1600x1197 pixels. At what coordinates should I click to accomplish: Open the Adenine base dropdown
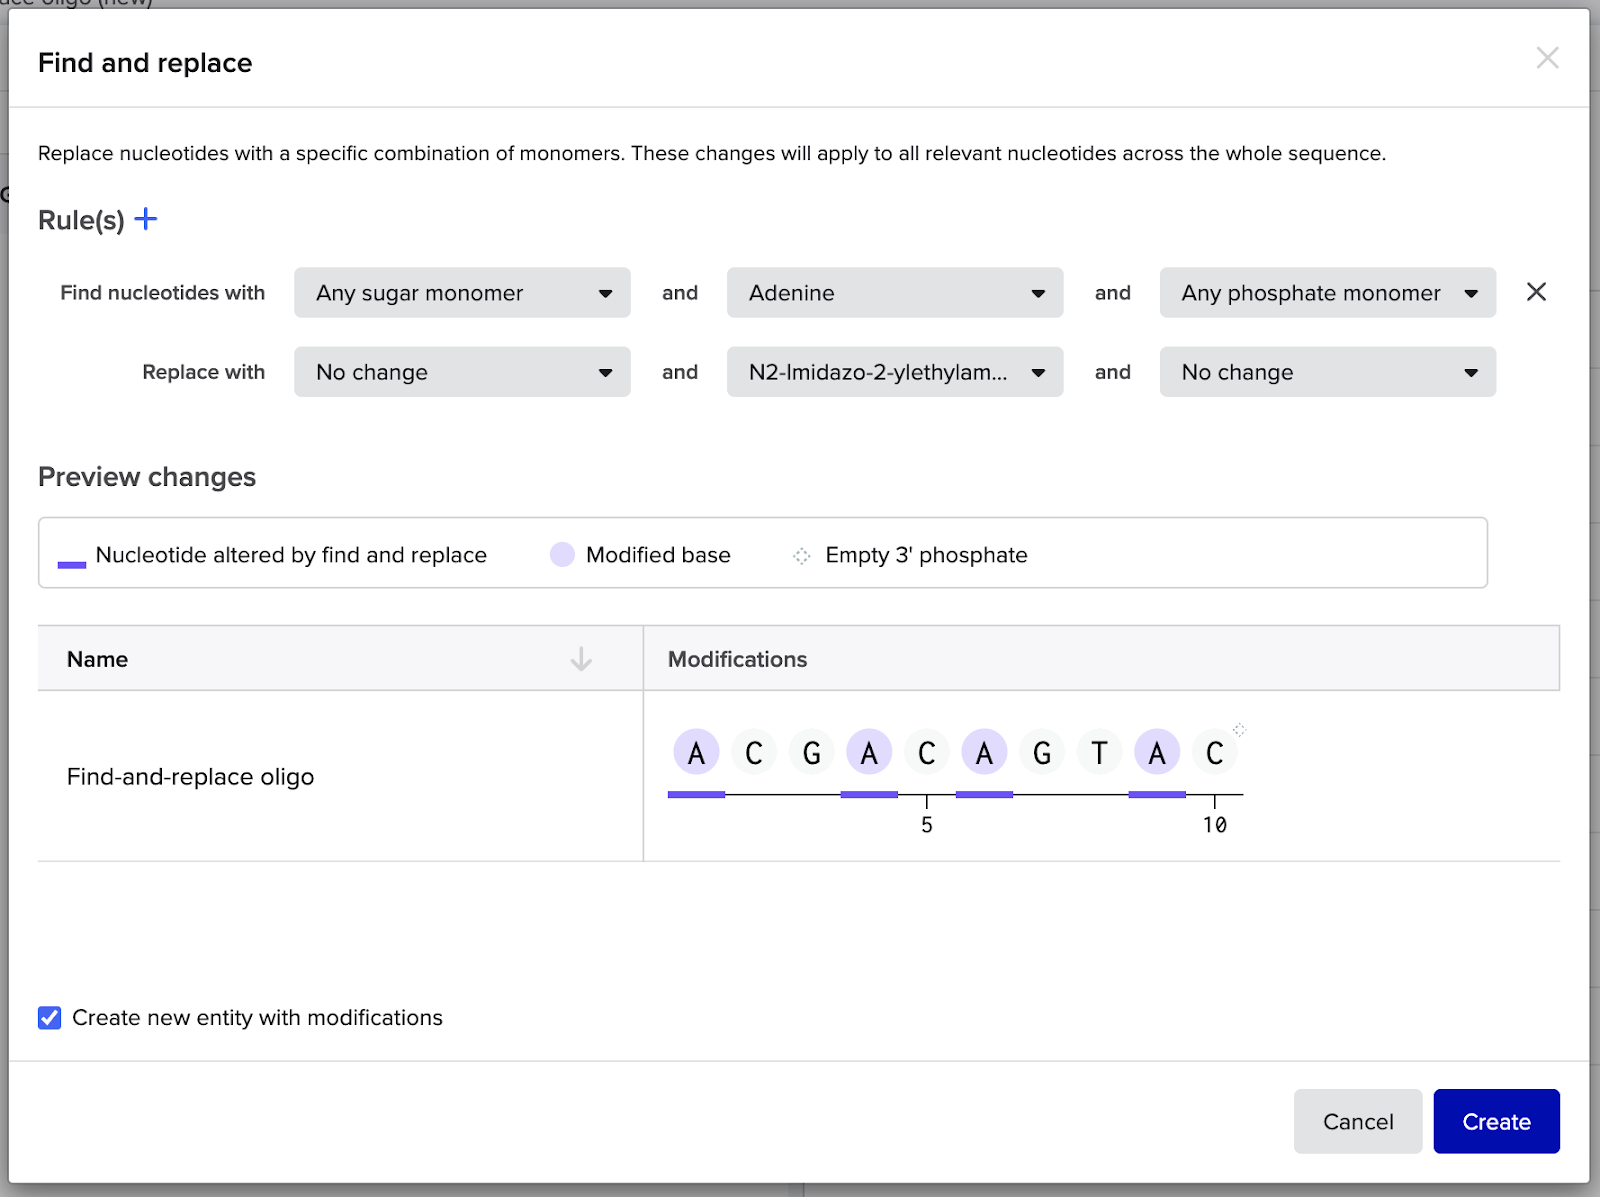[x=895, y=292]
